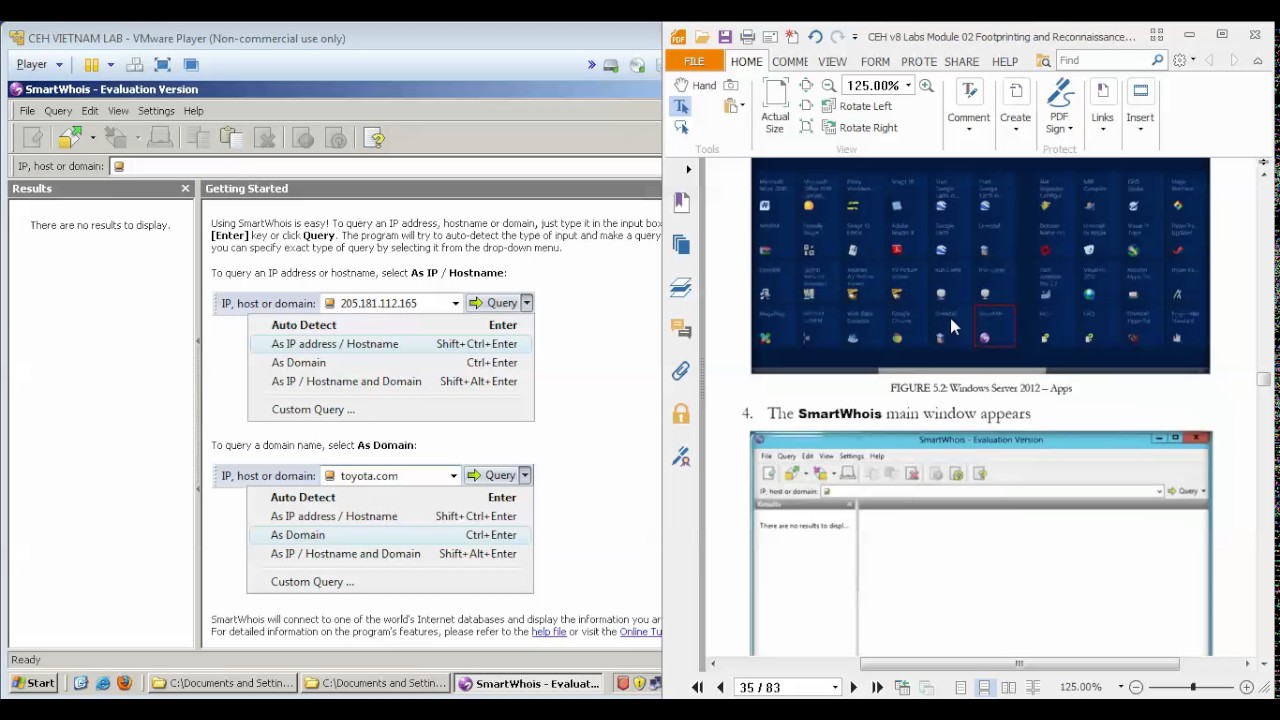The image size is (1280, 720).
Task: Click the SmartWhois Help toolbar icon
Action: click(374, 138)
